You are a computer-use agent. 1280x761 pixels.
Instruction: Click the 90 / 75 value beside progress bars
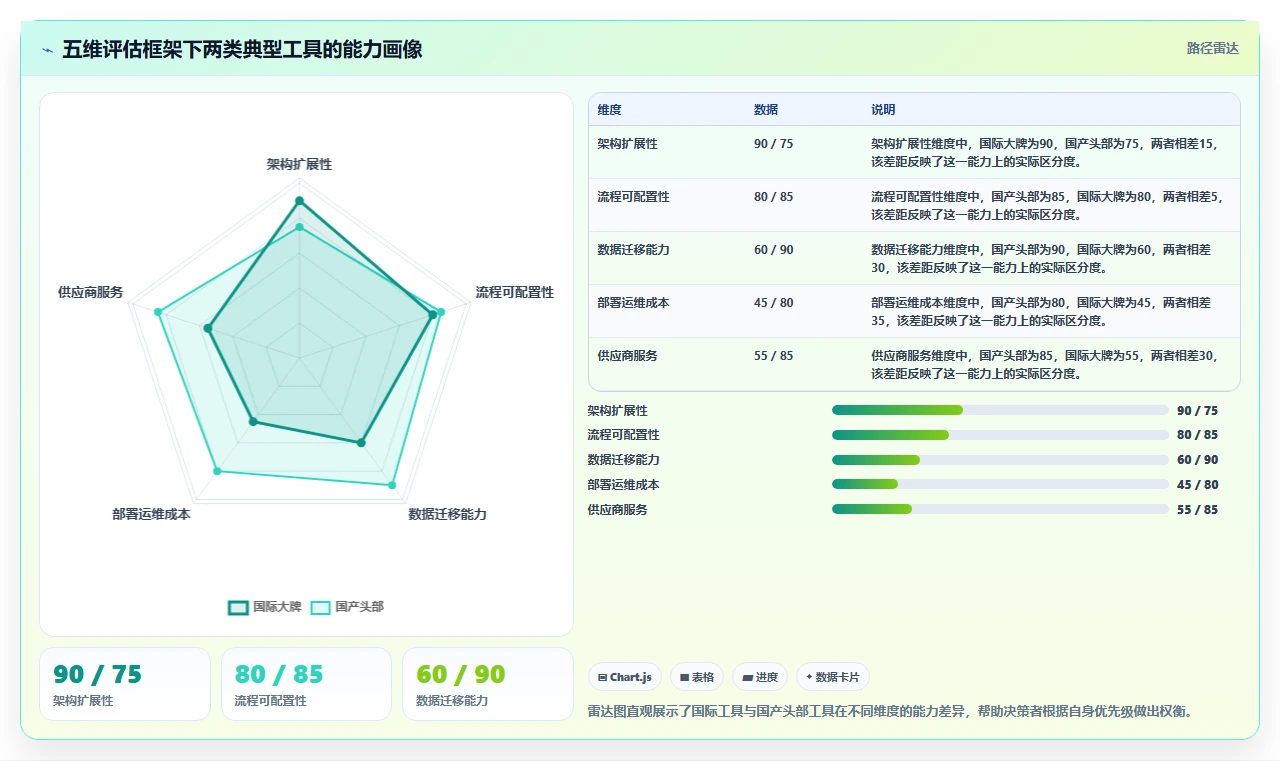(1197, 410)
